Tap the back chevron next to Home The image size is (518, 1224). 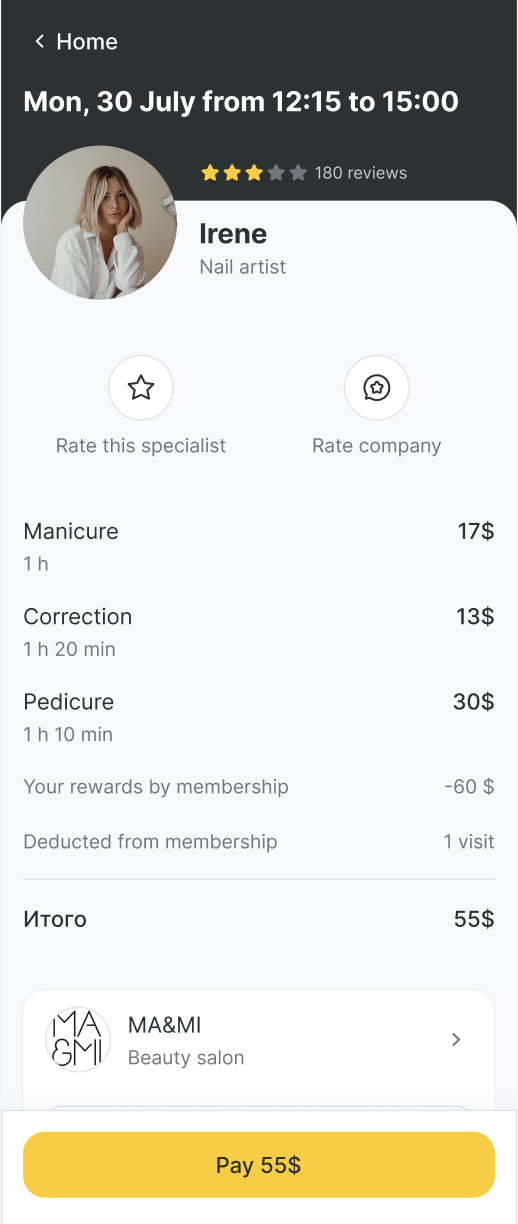point(40,41)
